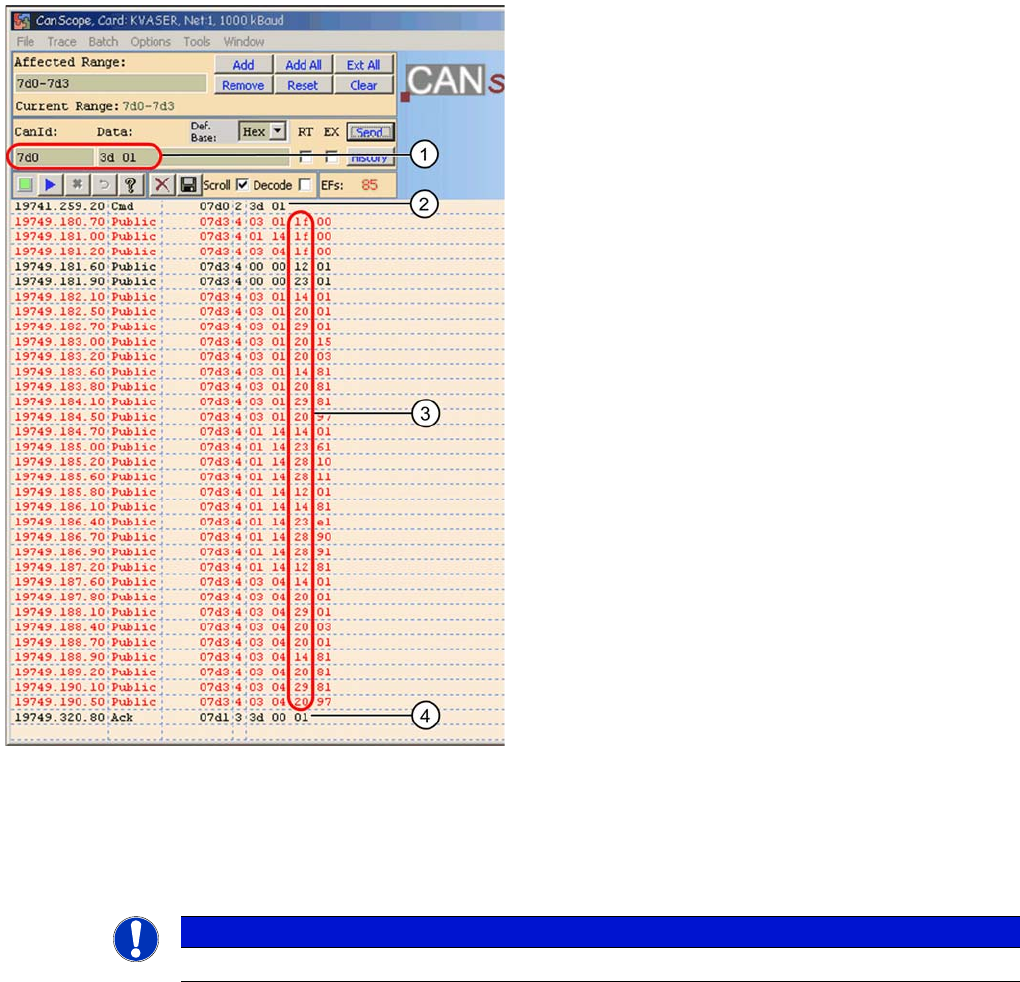Enable the Decode checkbox
This screenshot has width=1020, height=982.
click(304, 185)
